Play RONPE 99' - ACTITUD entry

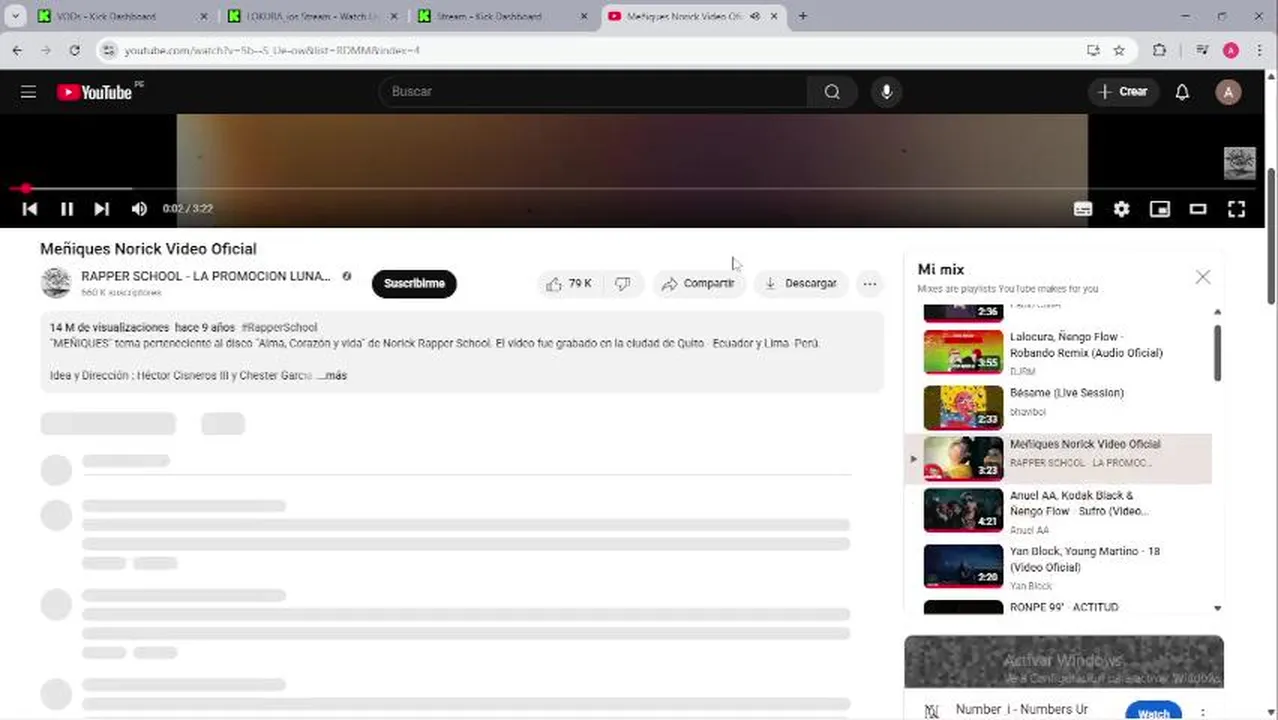click(x=1058, y=607)
